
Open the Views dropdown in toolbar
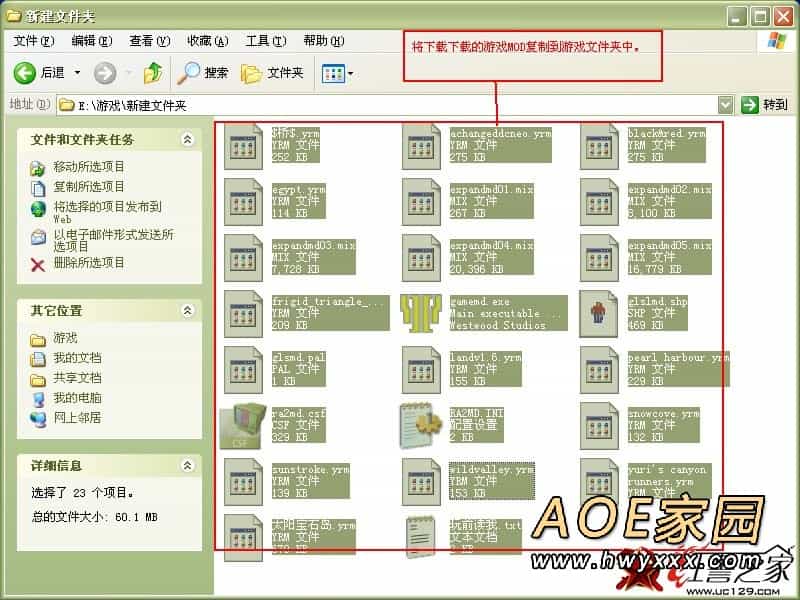coord(337,72)
